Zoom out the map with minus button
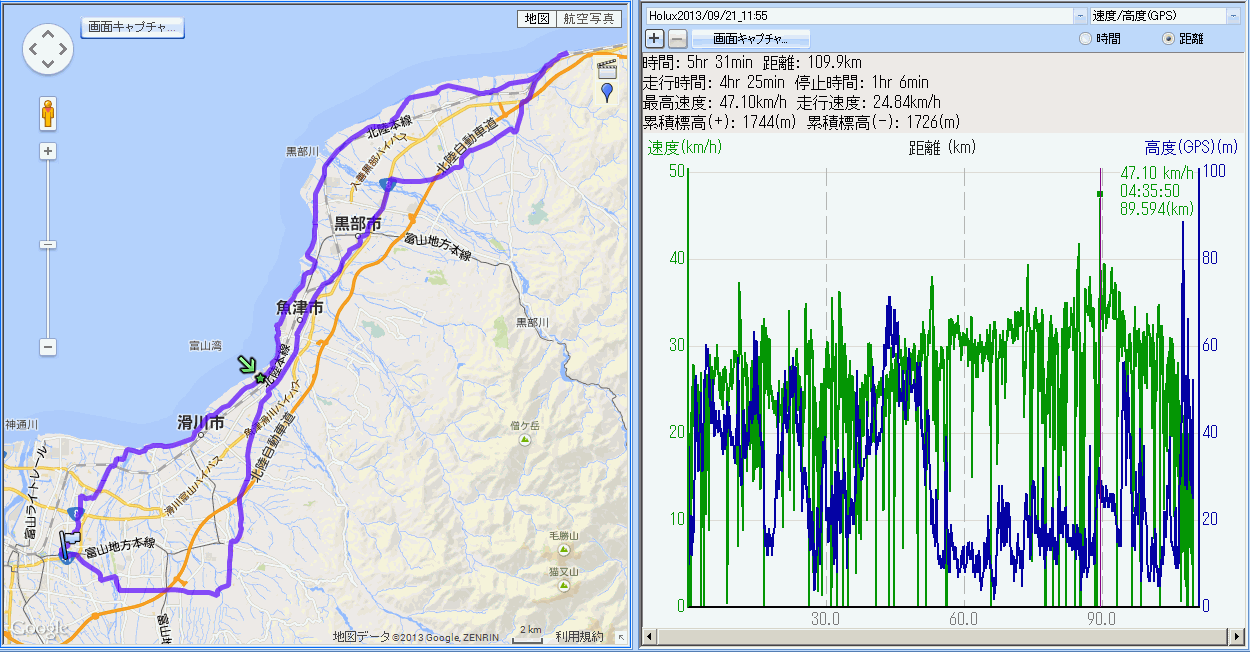This screenshot has height=652, width=1250. point(47,347)
